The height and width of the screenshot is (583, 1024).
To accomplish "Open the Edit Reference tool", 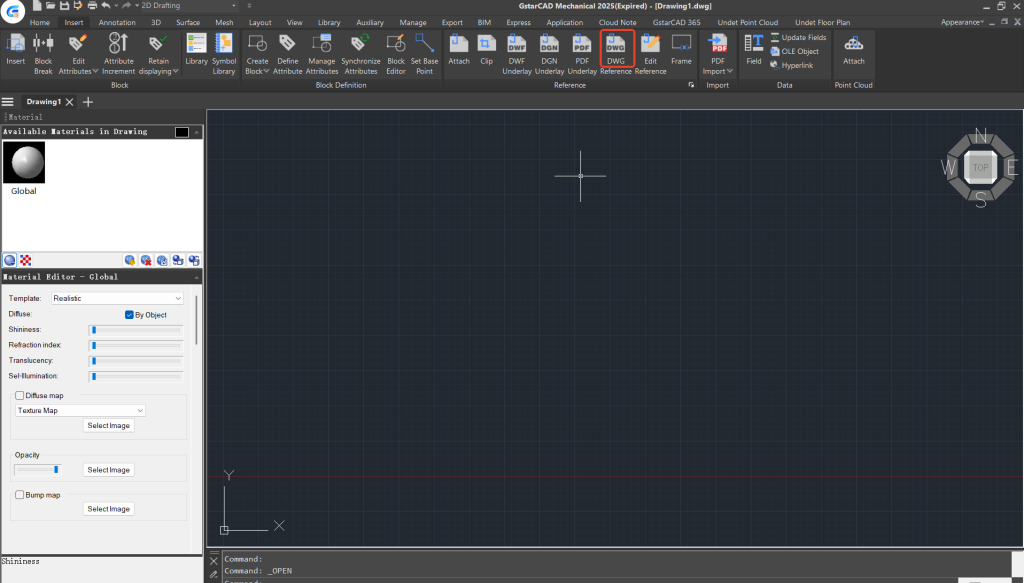I will (650, 54).
